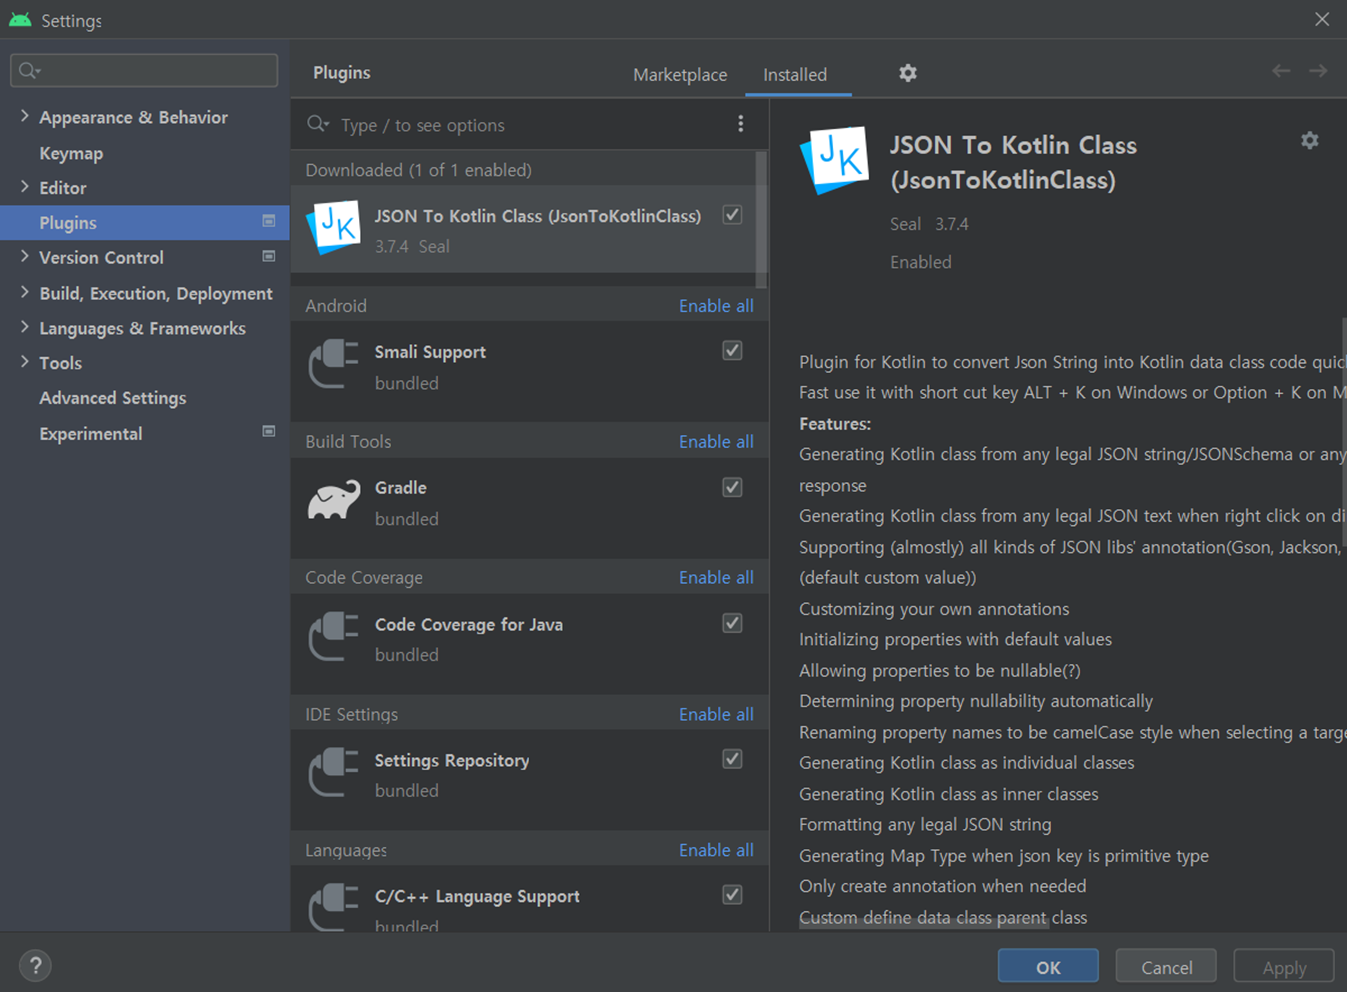Image resolution: width=1347 pixels, height=992 pixels.
Task: Uncheck C/C++ Language Support plugin
Action: (732, 895)
